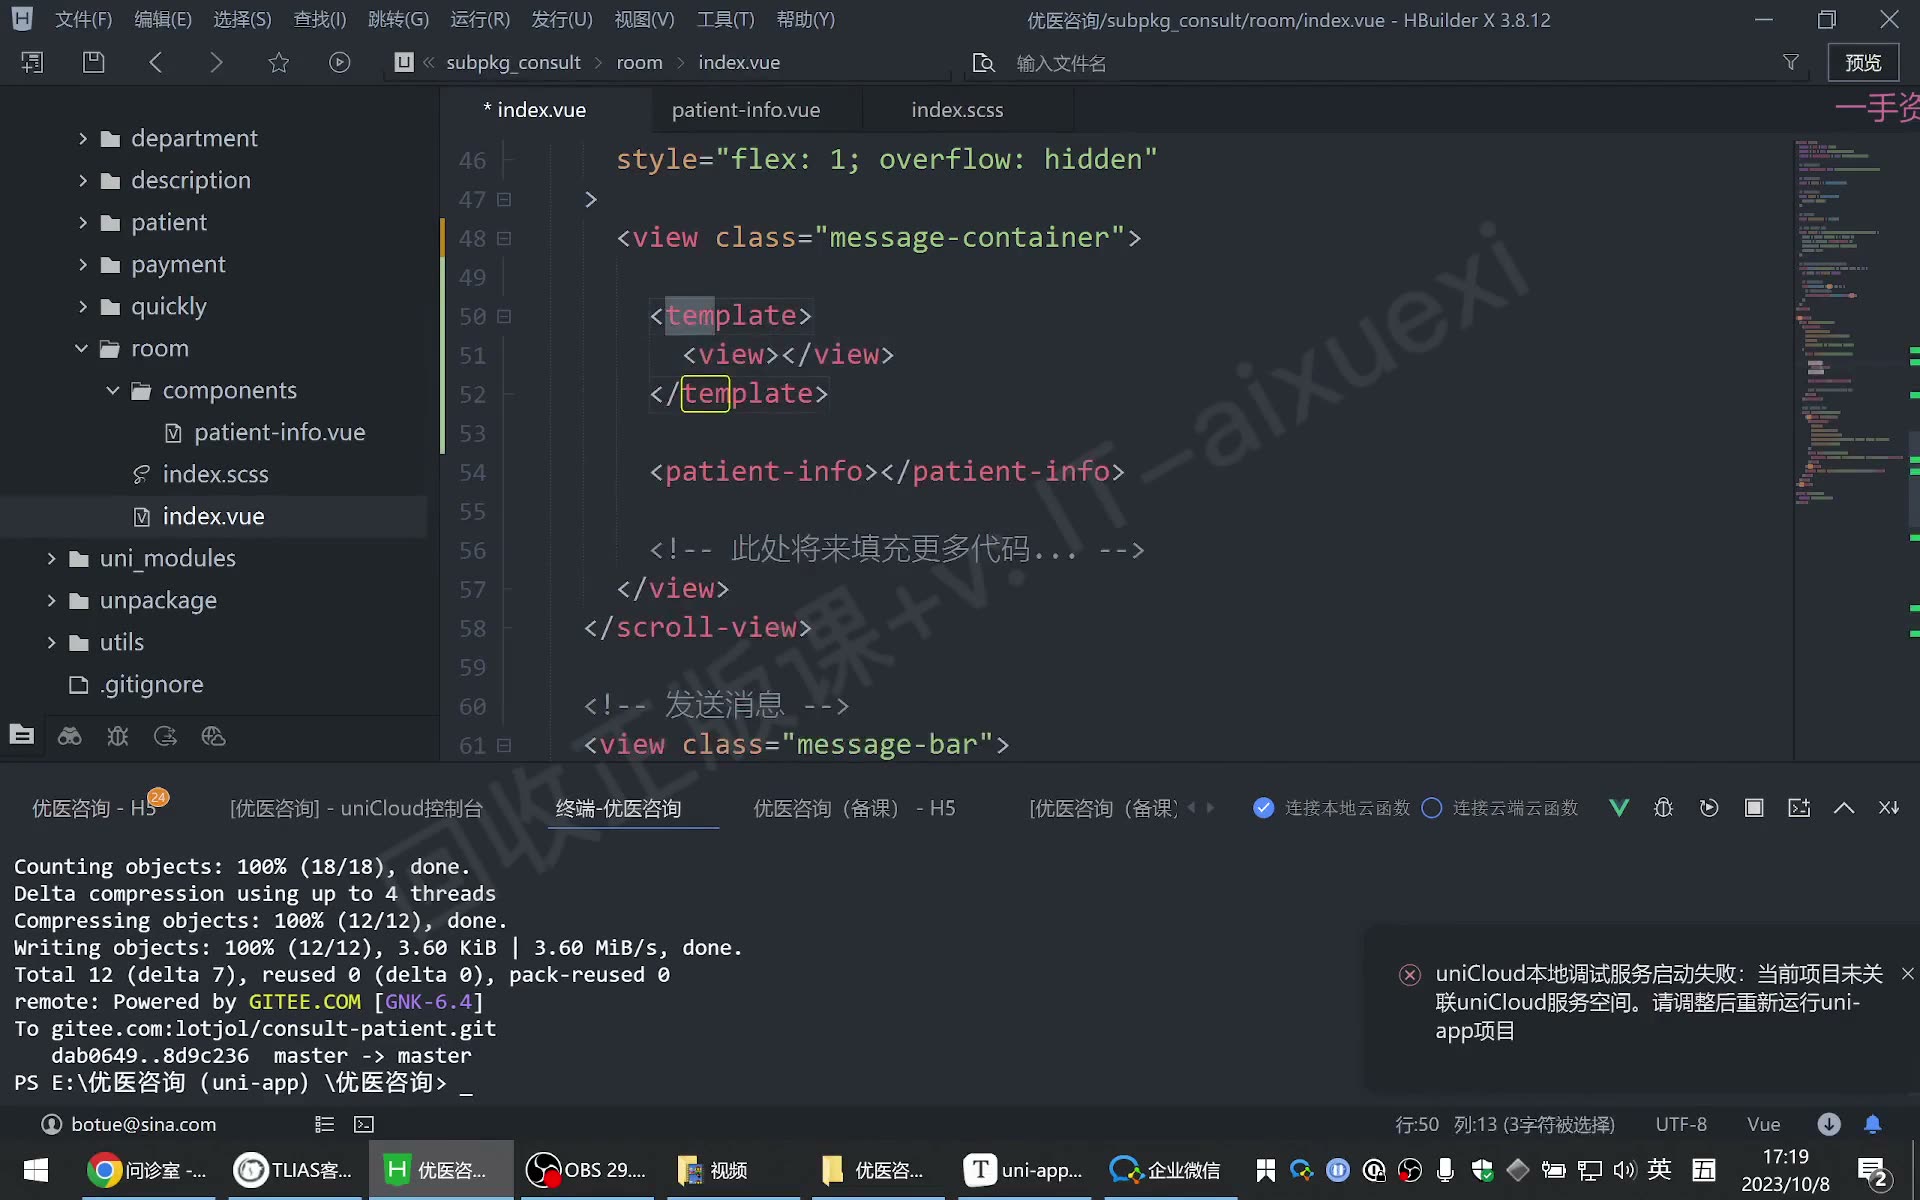Screen dimensions: 1920x1200
Task: Click botue@sina.com account in status bar
Action: point(129,1124)
